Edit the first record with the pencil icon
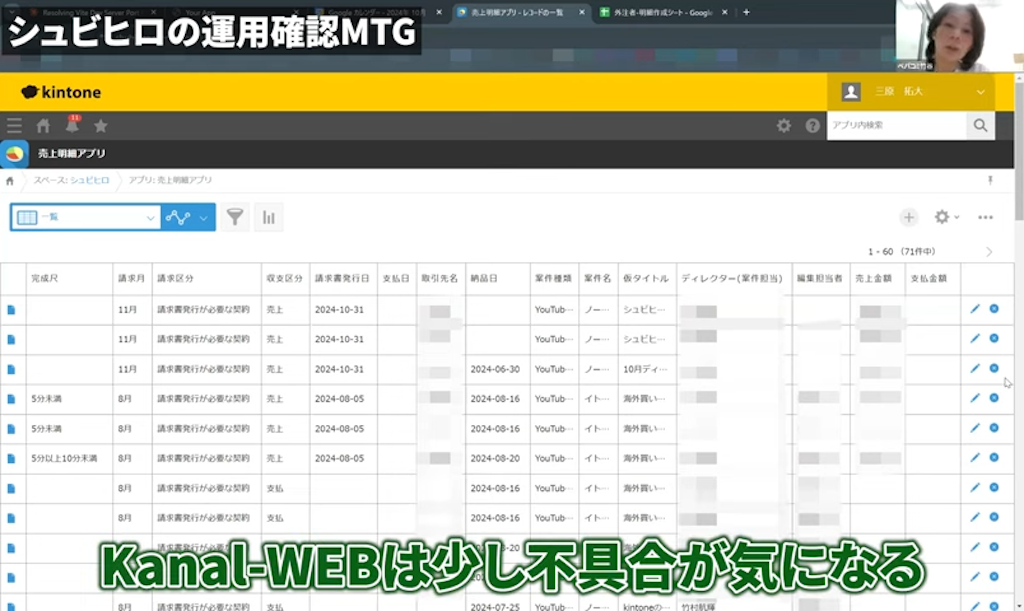This screenshot has width=1024, height=611. [x=973, y=309]
